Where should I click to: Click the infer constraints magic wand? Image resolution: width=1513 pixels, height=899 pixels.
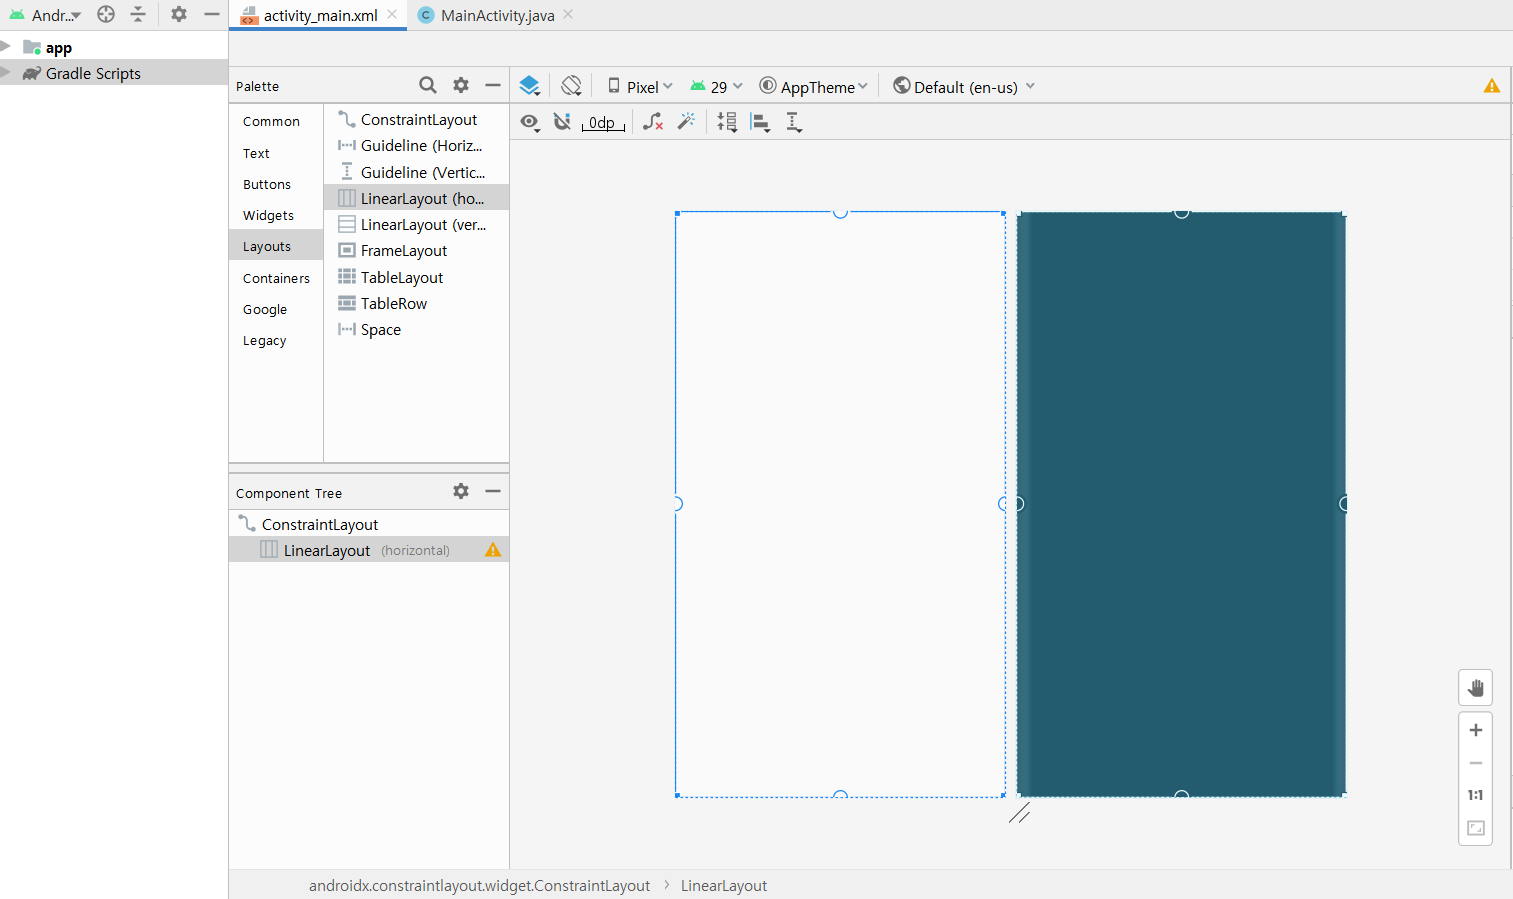click(x=686, y=122)
